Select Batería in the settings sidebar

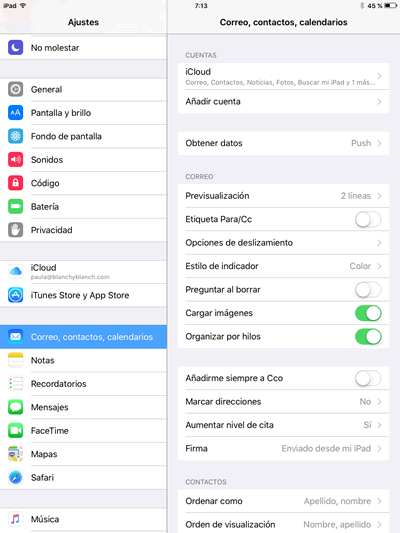pyautogui.click(x=83, y=206)
